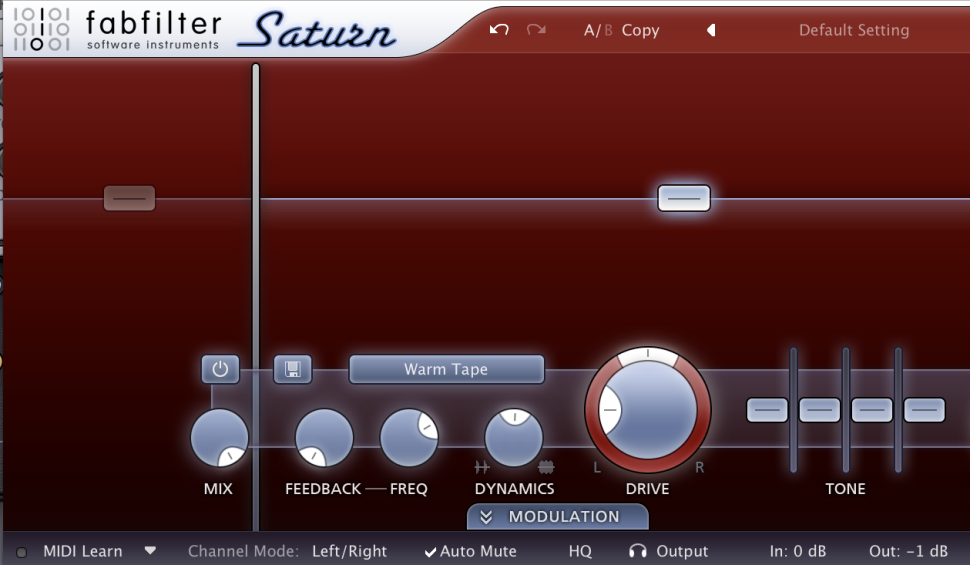
Task: Click the MIDI indicator light
Action: click(x=21, y=552)
